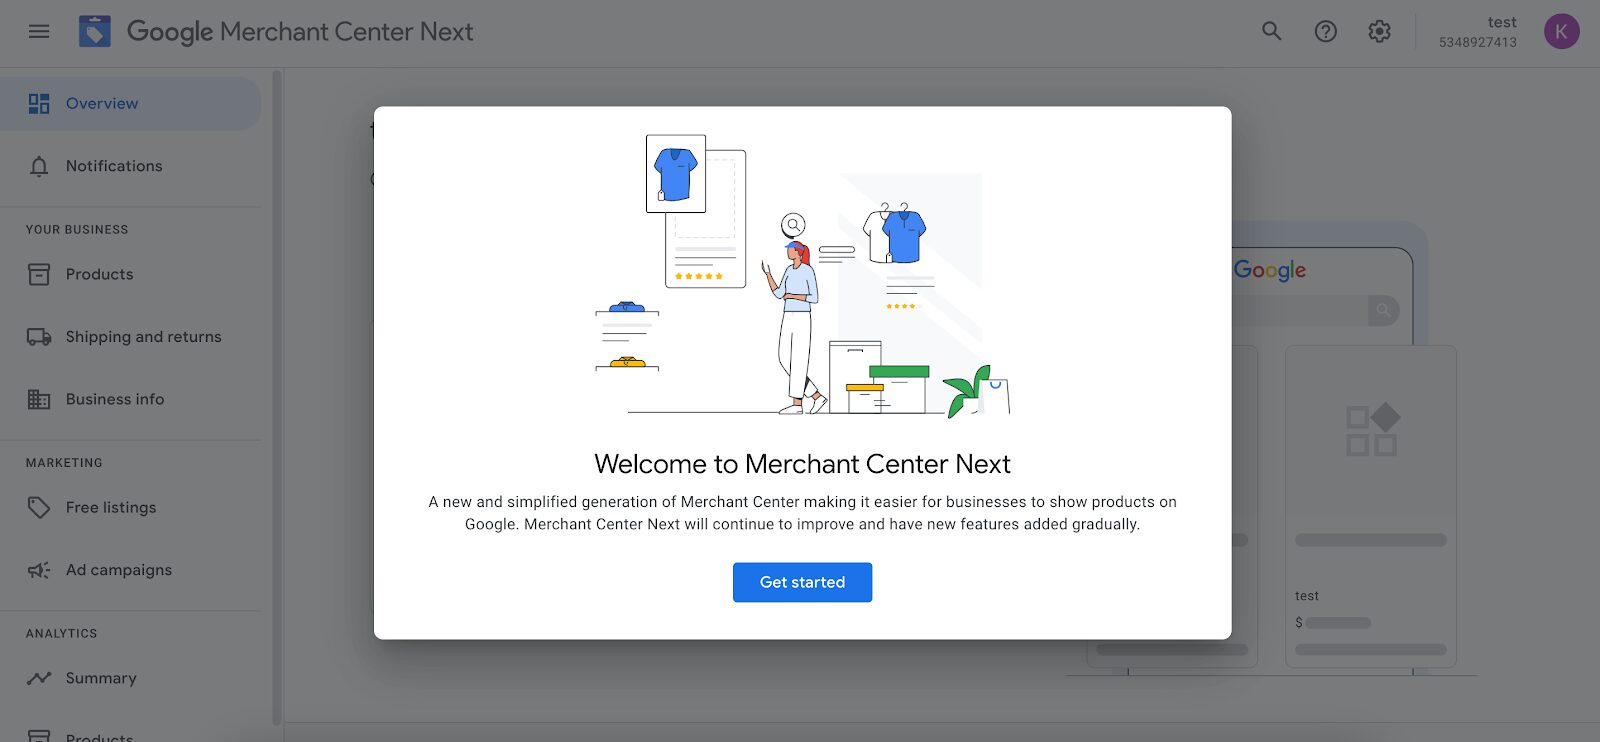Open the settings gear icon

point(1379,32)
